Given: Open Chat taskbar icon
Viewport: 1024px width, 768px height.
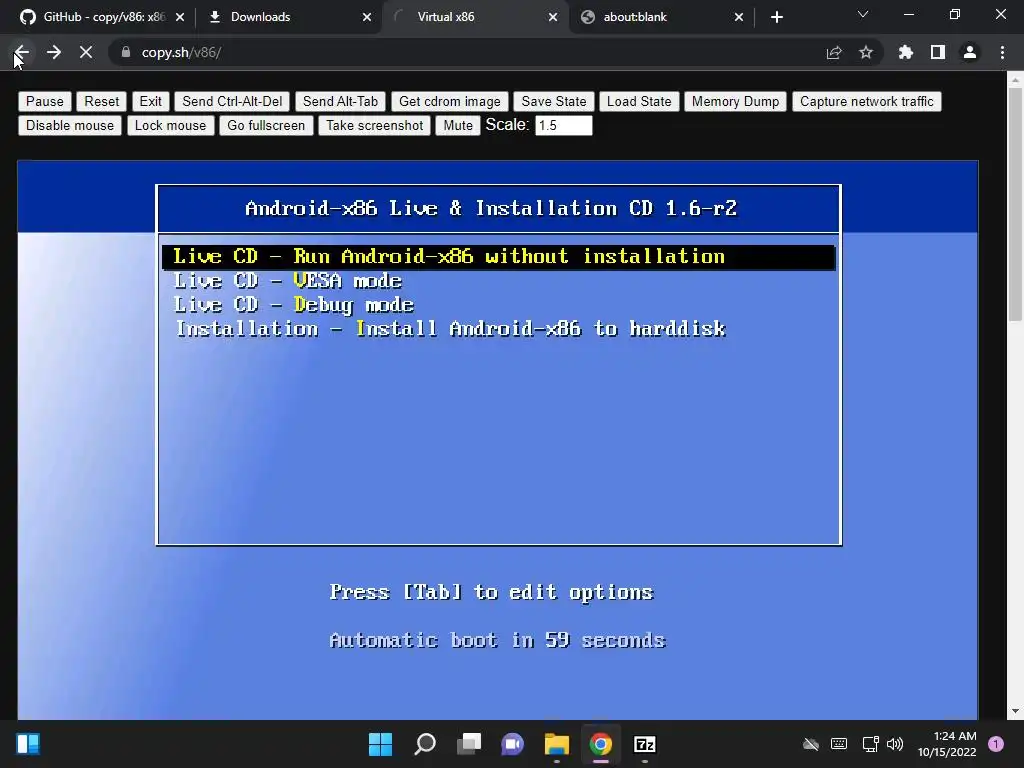Looking at the screenshot, I should pos(513,744).
